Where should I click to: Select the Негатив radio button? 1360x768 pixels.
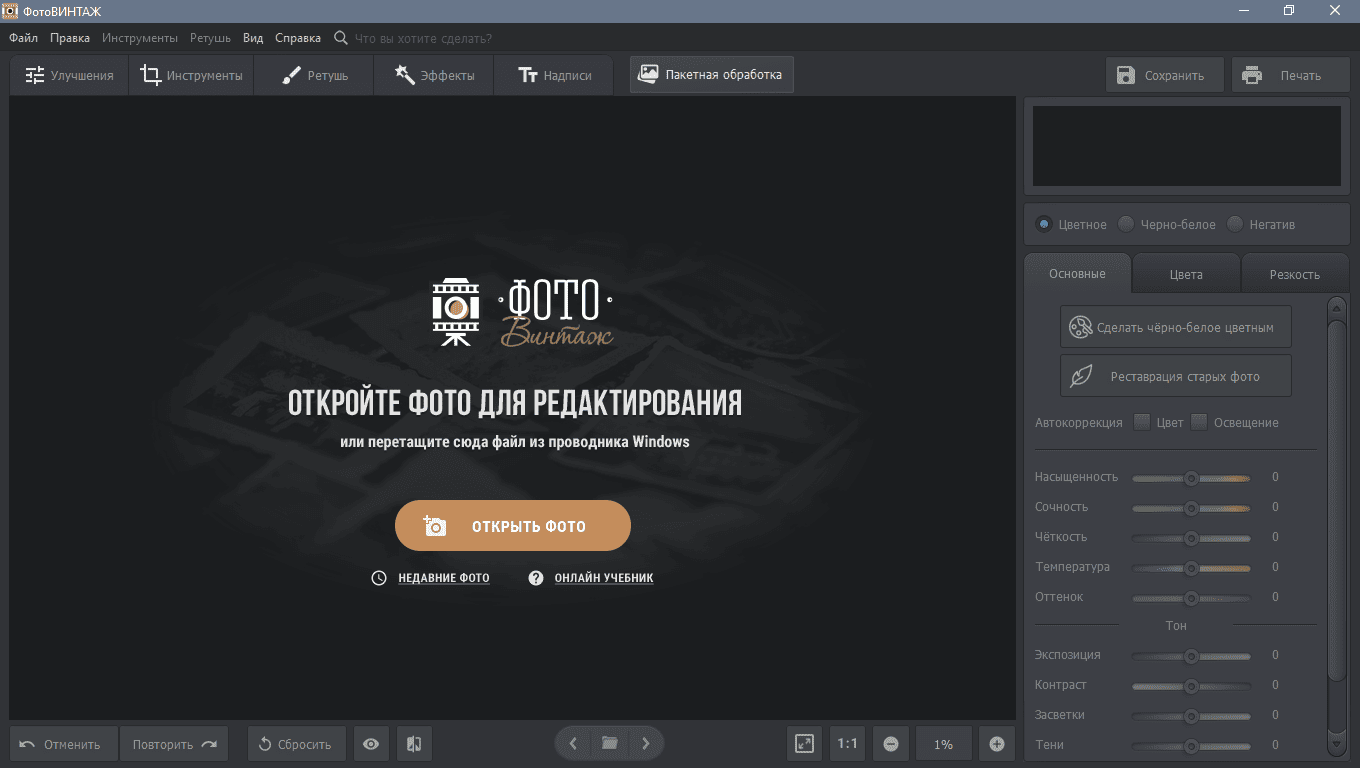1235,224
